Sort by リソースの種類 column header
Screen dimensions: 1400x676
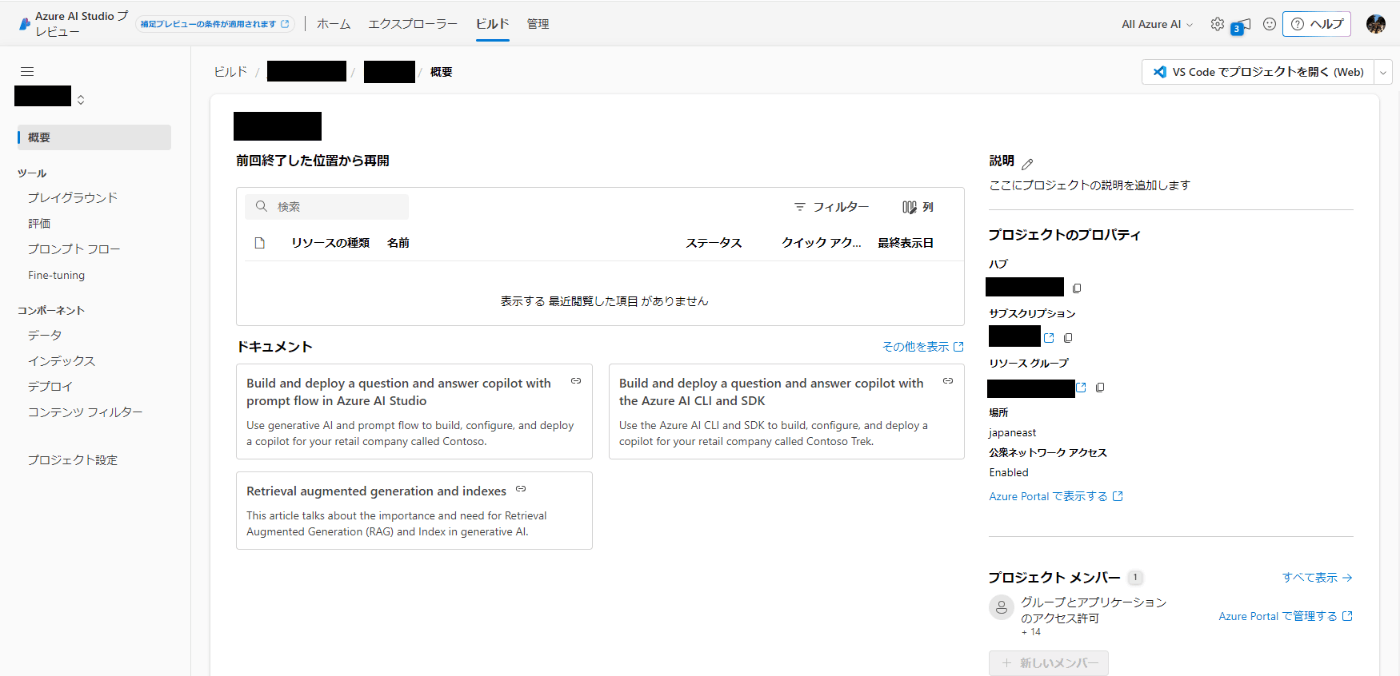tap(330, 243)
